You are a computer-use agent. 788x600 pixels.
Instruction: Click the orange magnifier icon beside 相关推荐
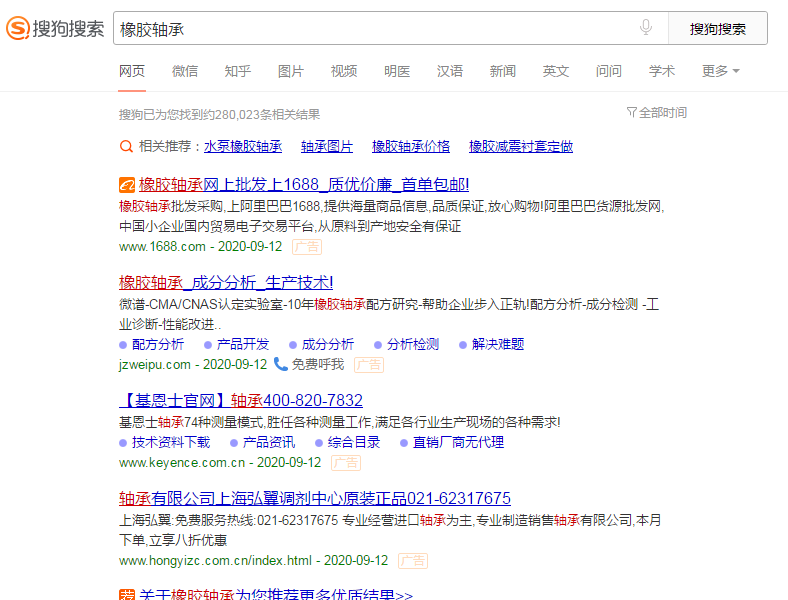126,146
